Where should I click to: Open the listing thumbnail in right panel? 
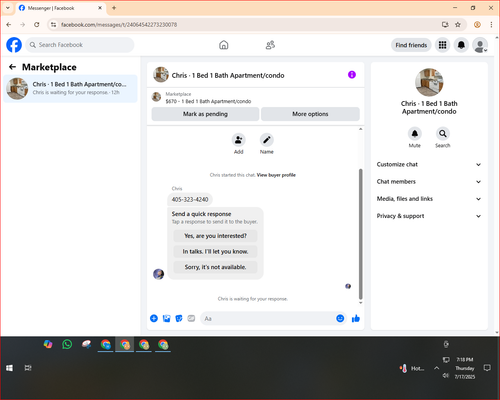click(429, 82)
